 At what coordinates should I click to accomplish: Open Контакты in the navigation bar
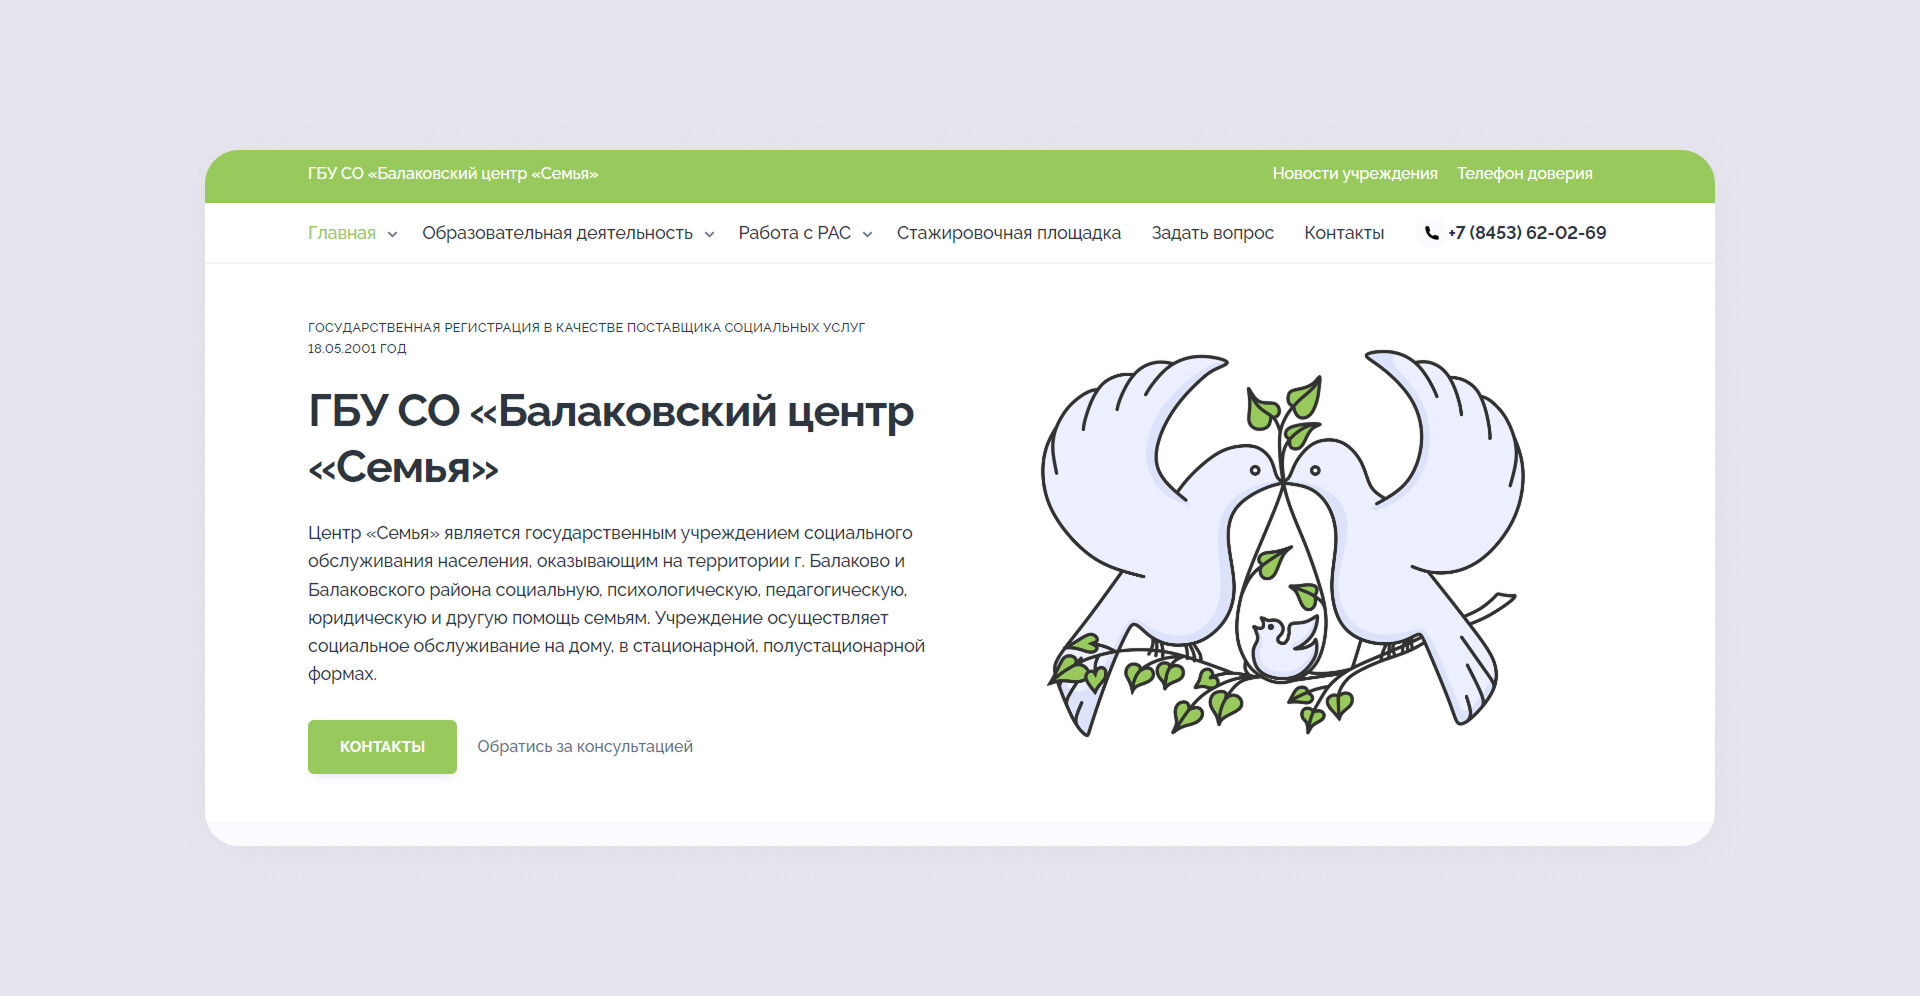pyautogui.click(x=1343, y=233)
